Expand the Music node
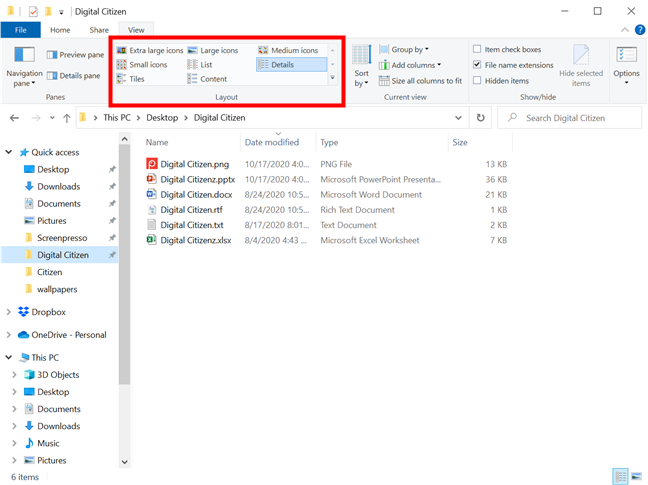Screen dimensions: 648x485 (14, 443)
